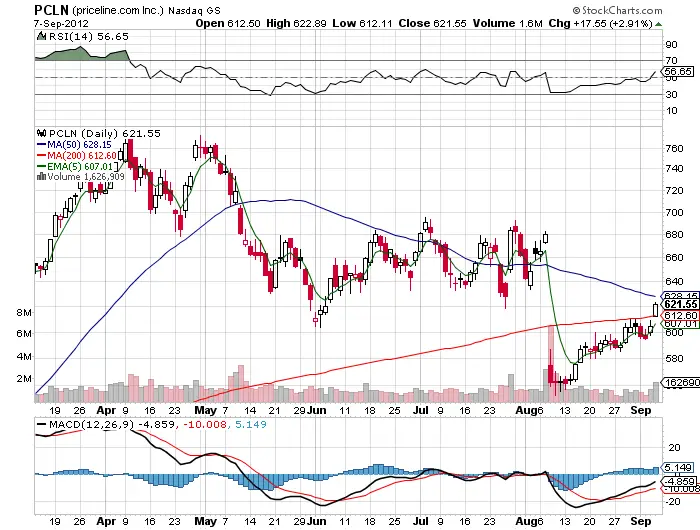Viewport: 700px width, 530px height.
Task: Click the black MACD legend line marker
Action: click(x=42, y=424)
